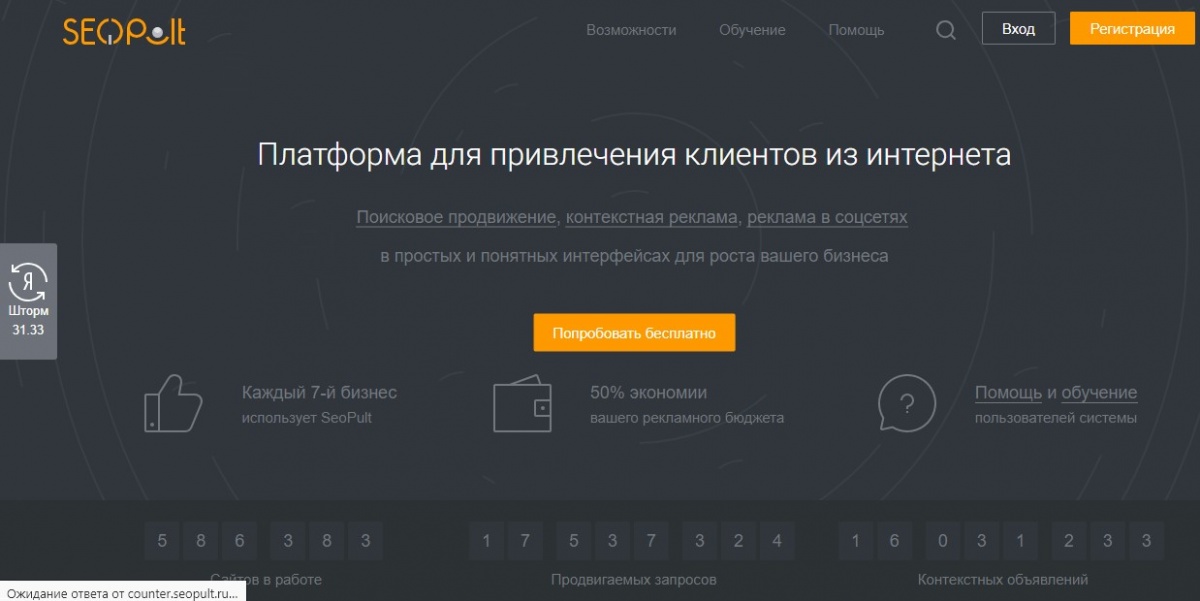Open the Помощь menu item

tap(856, 30)
